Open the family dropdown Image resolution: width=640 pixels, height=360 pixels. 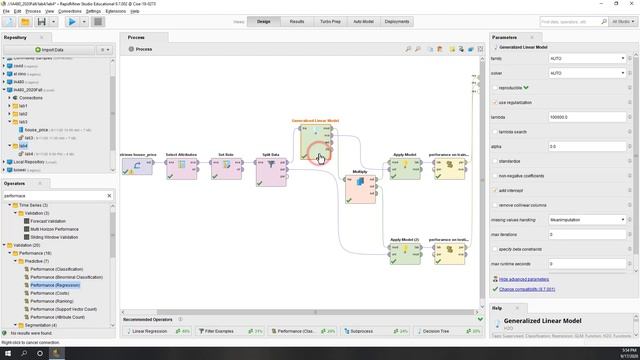(x=587, y=58)
